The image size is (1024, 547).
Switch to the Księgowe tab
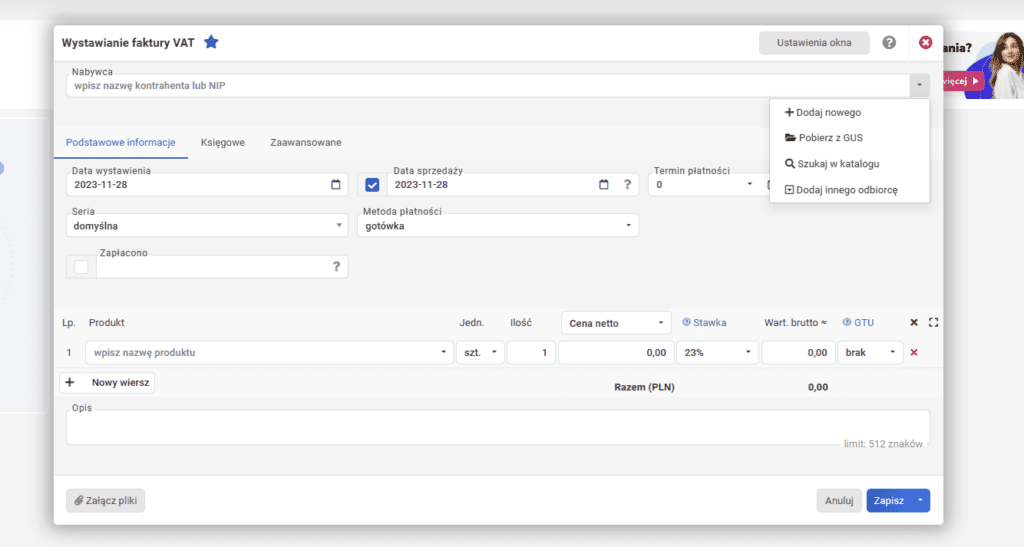[222, 143]
